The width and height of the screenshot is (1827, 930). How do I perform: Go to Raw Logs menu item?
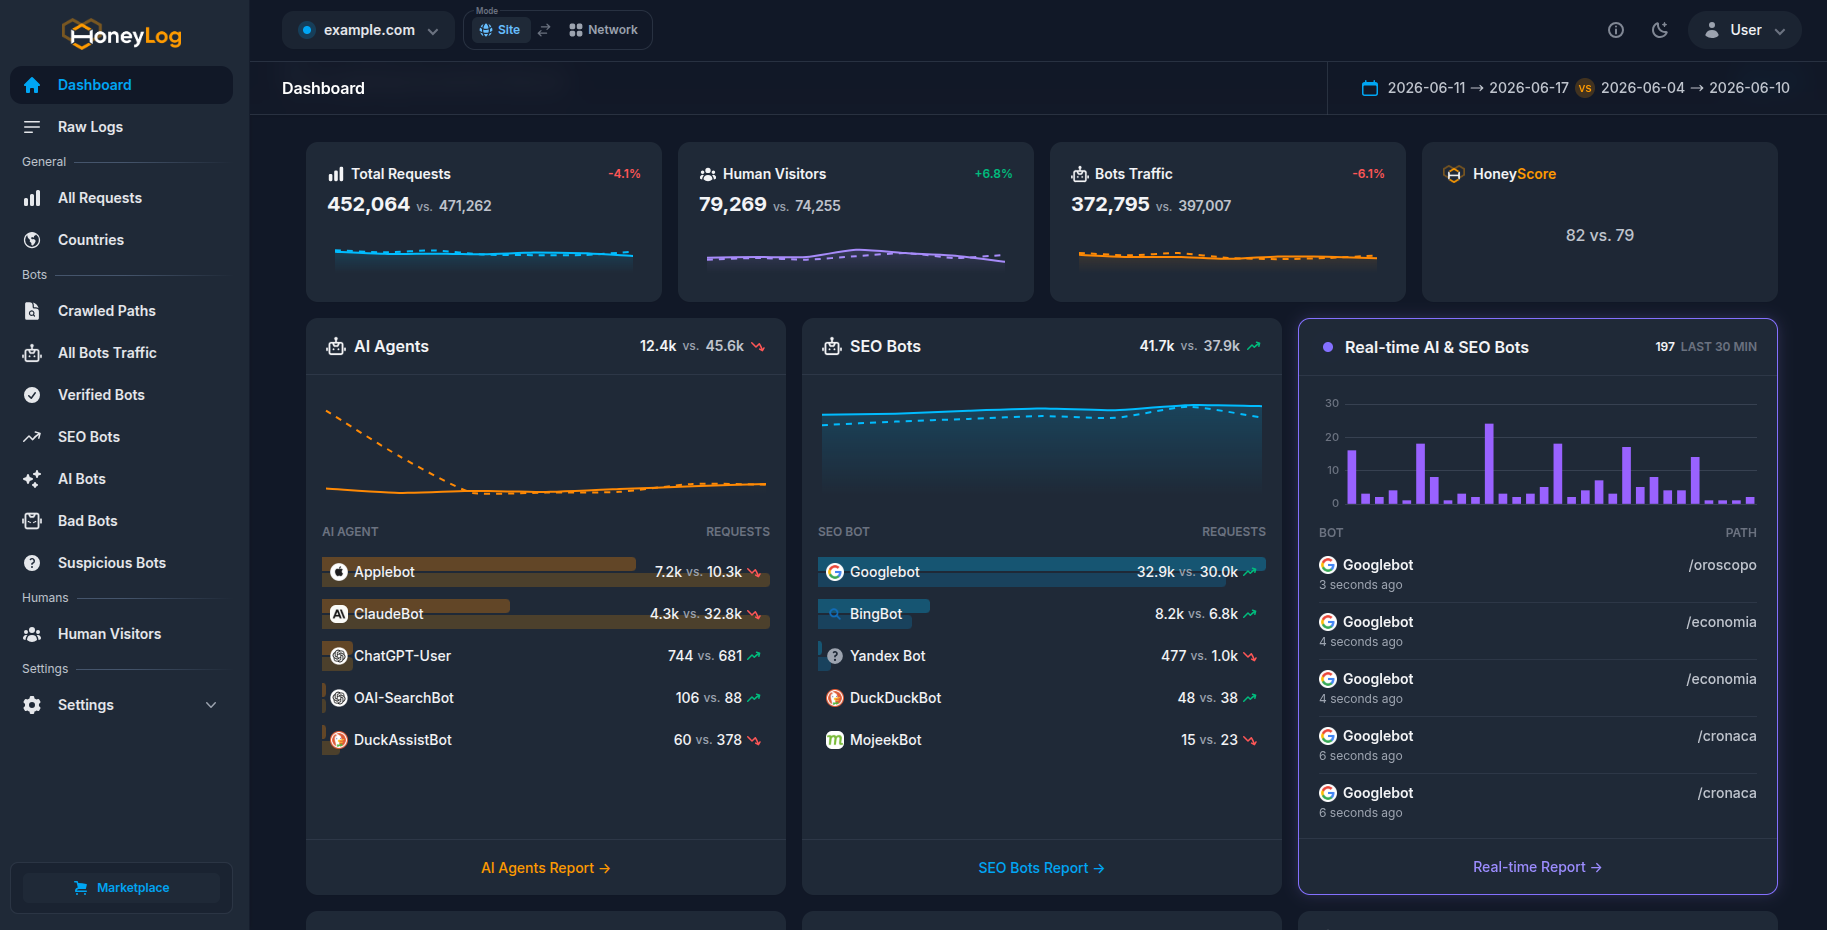point(121,127)
